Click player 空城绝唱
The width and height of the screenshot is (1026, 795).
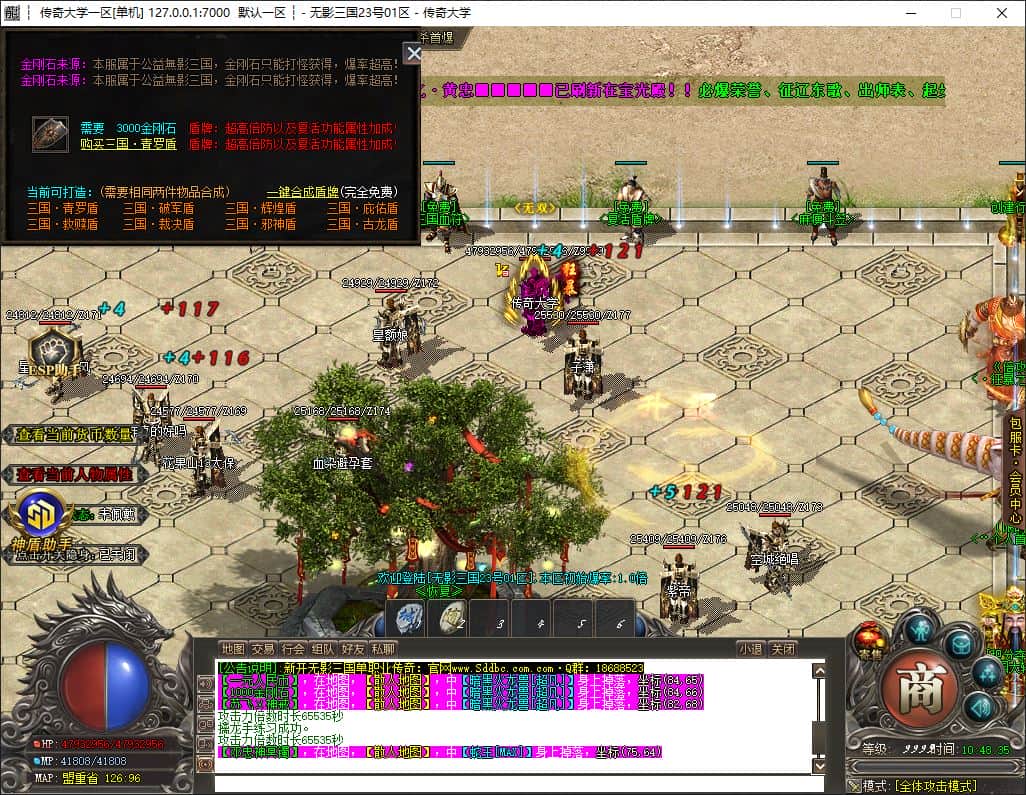[x=775, y=555]
